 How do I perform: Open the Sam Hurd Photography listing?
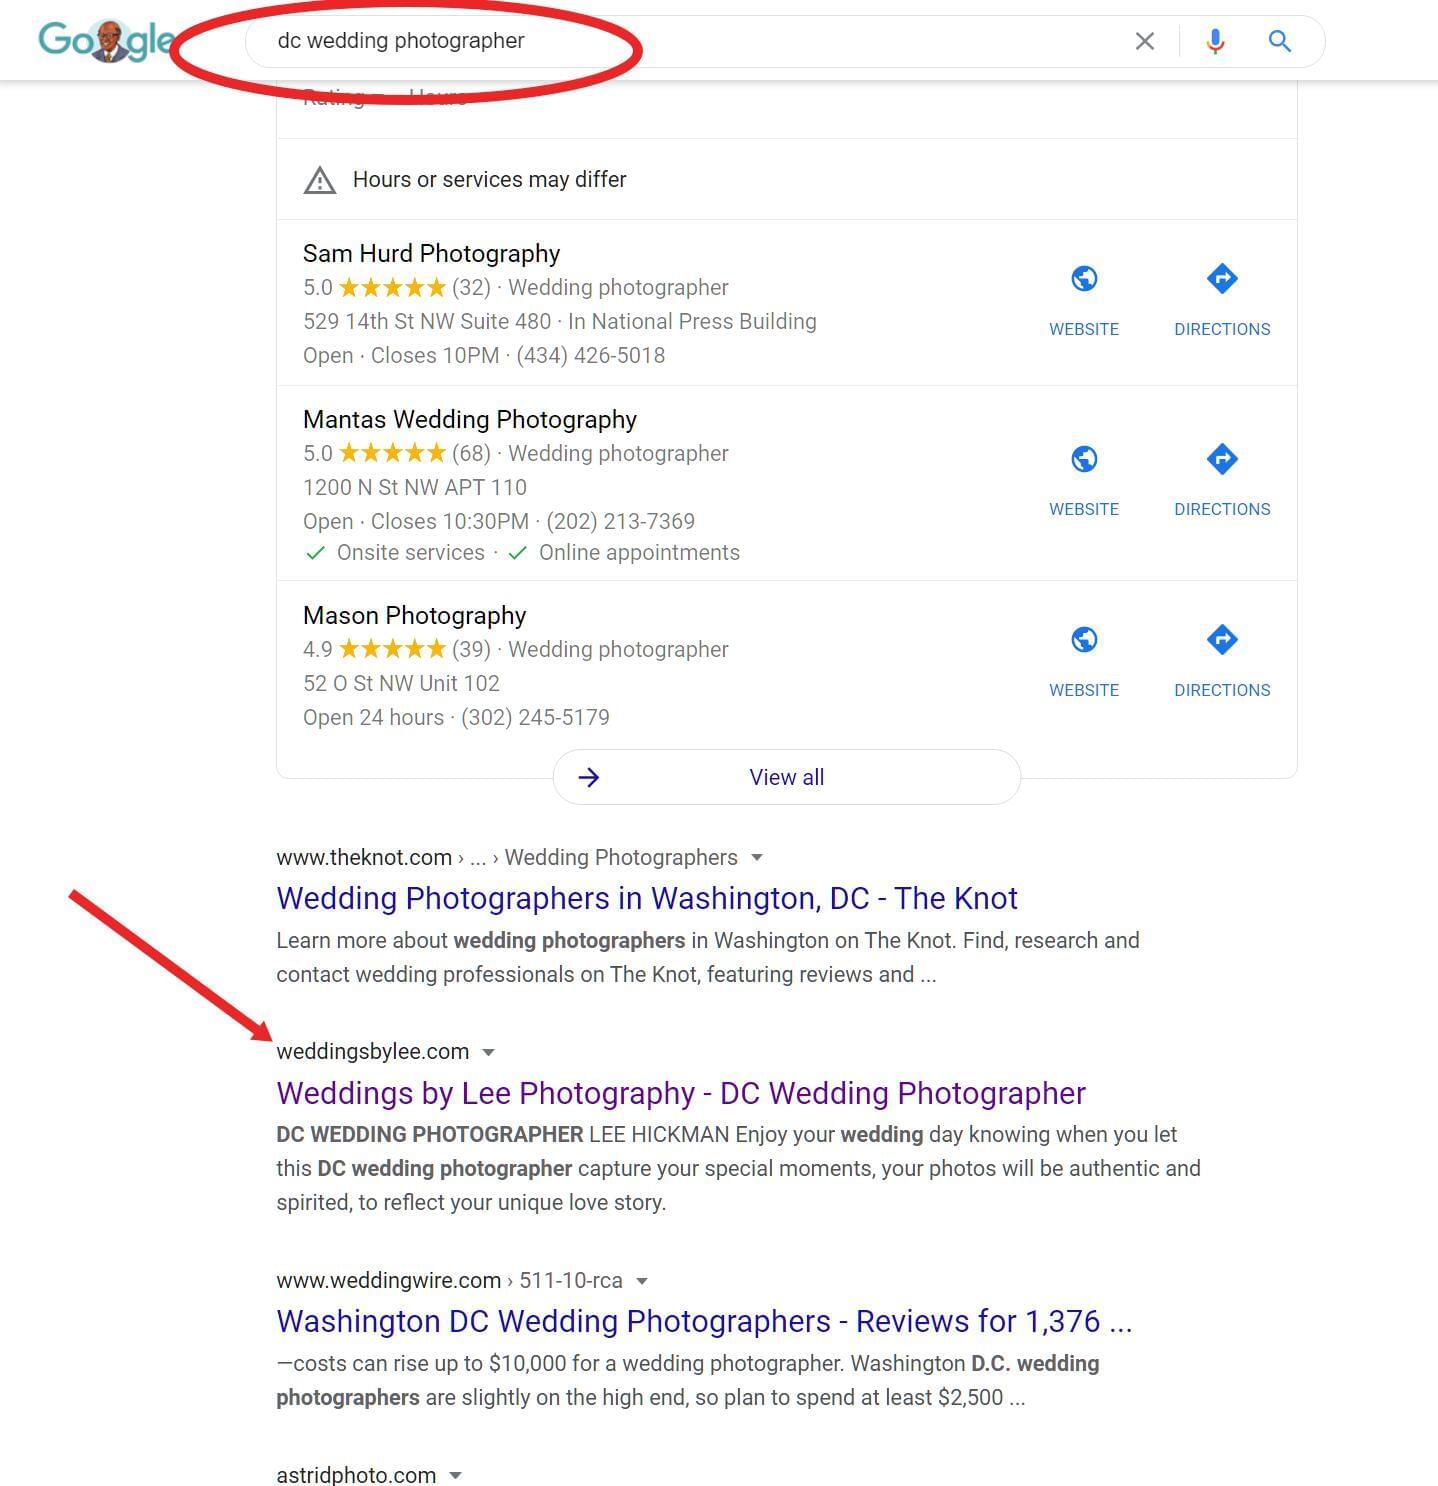431,253
